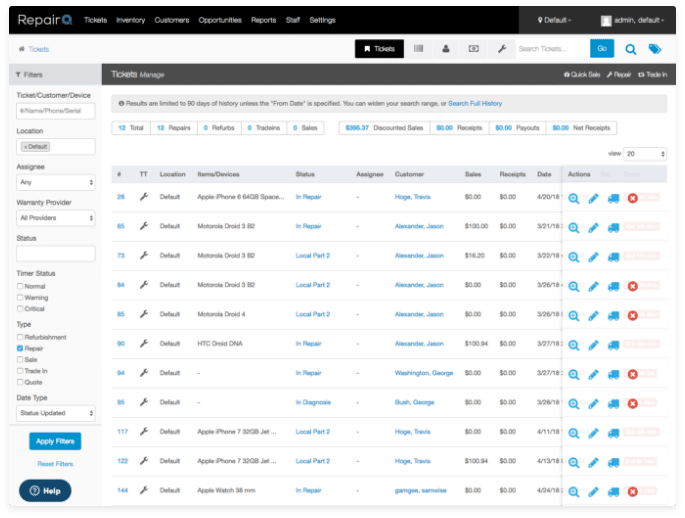Enable the Critical timer status checkbox
The image size is (685, 518).
[x=21, y=309]
